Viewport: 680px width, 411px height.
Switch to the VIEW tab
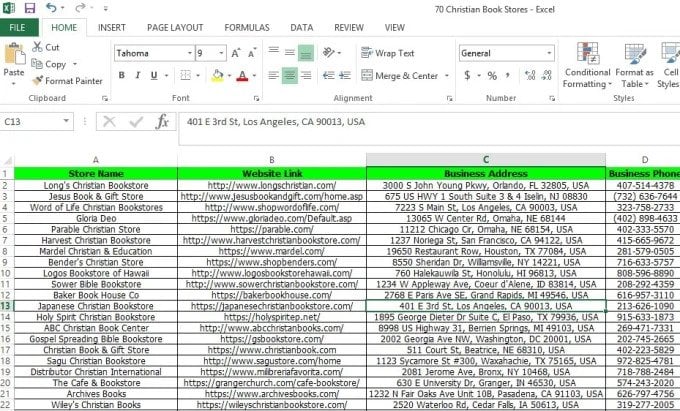pos(395,27)
